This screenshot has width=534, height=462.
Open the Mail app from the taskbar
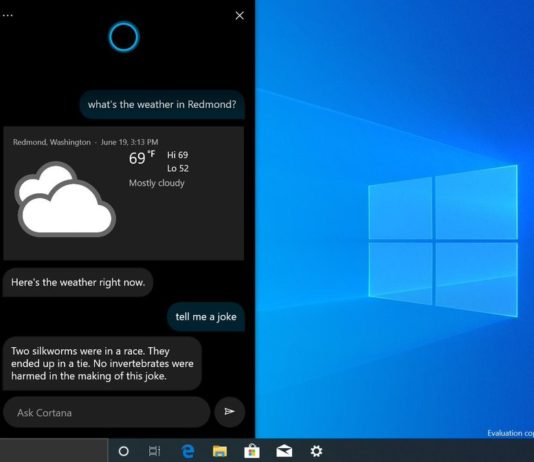coord(284,451)
